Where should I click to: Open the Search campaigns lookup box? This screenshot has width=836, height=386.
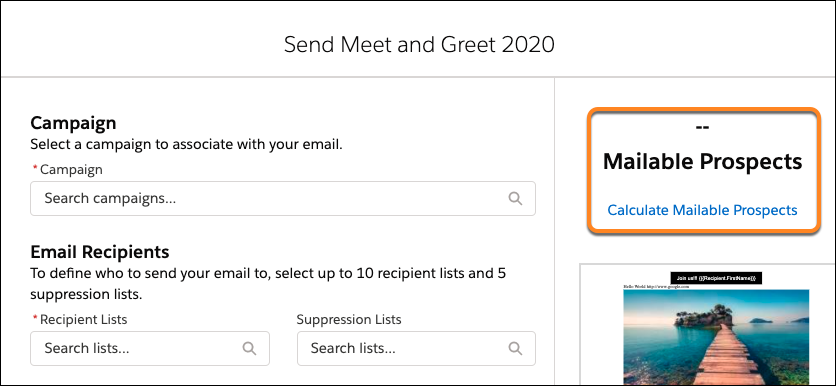(283, 198)
